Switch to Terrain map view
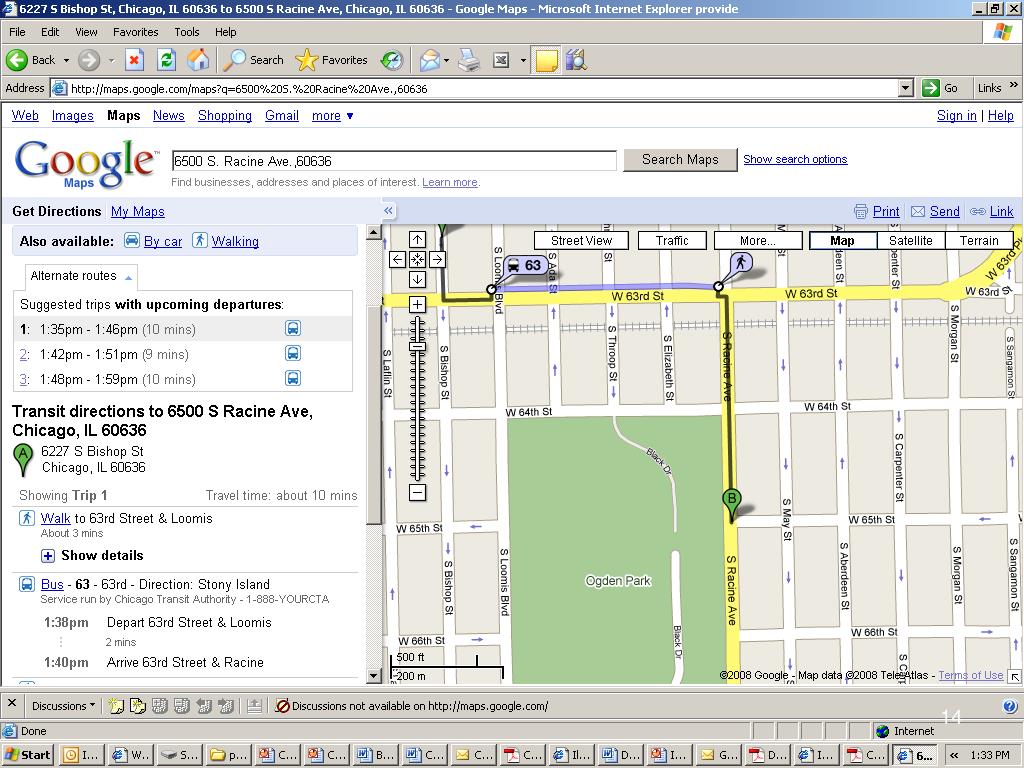The width and height of the screenshot is (1024, 768). coord(979,240)
